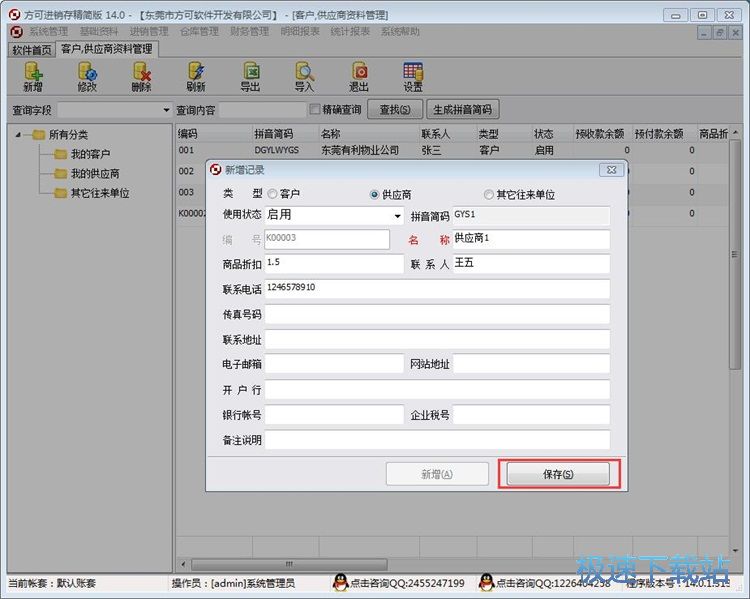
Task: Open the 设置 (Settings) toolbar icon
Action: point(413,77)
